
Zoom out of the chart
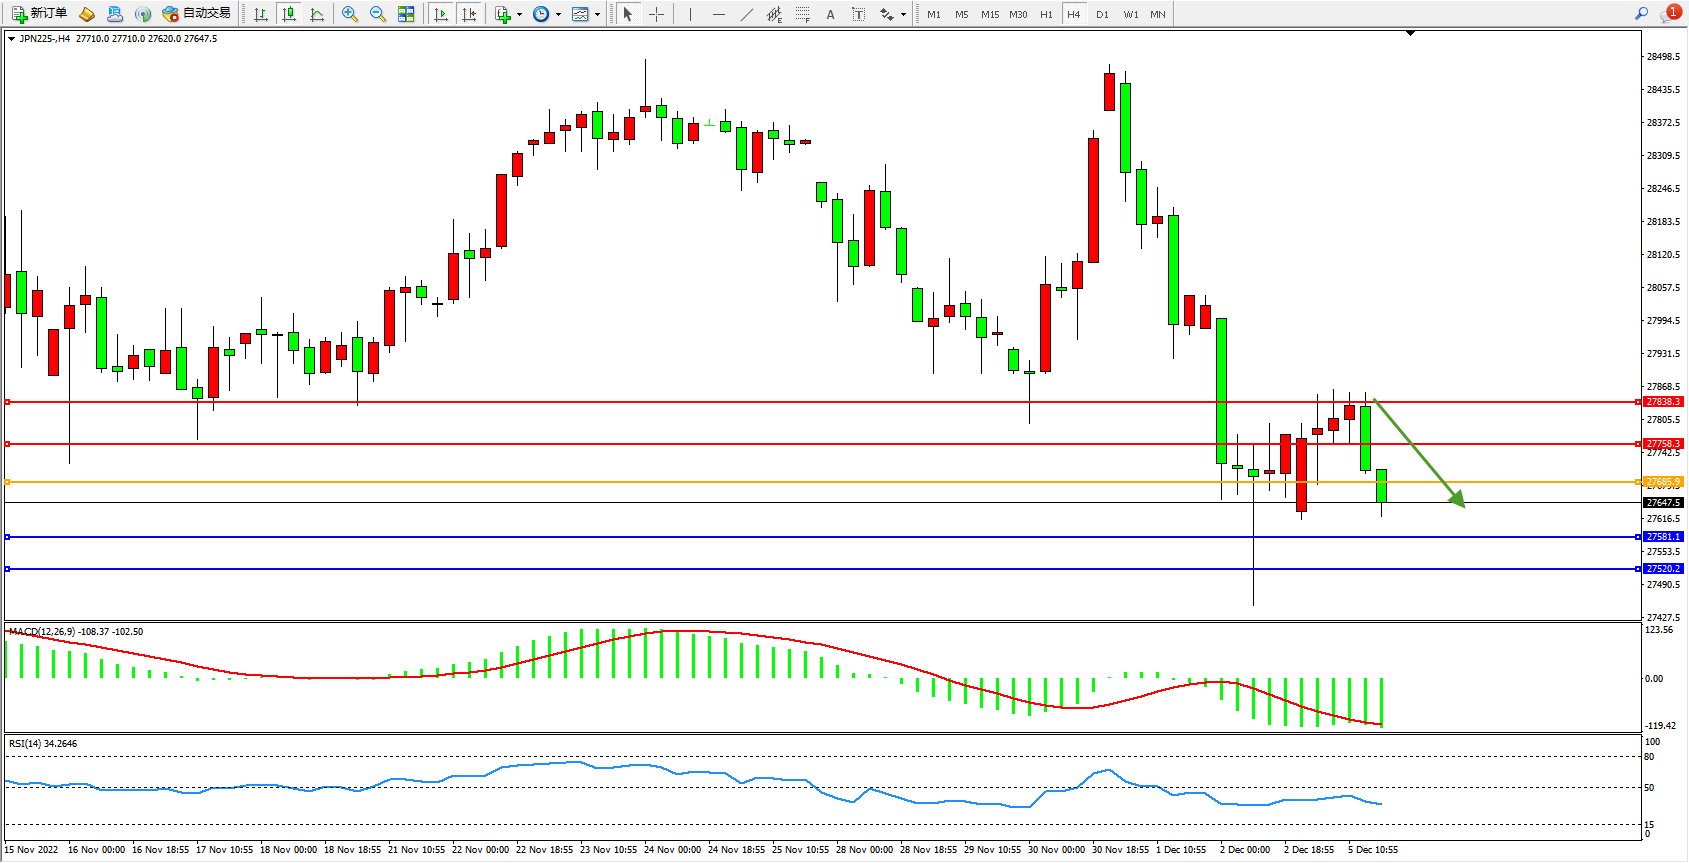[378, 14]
